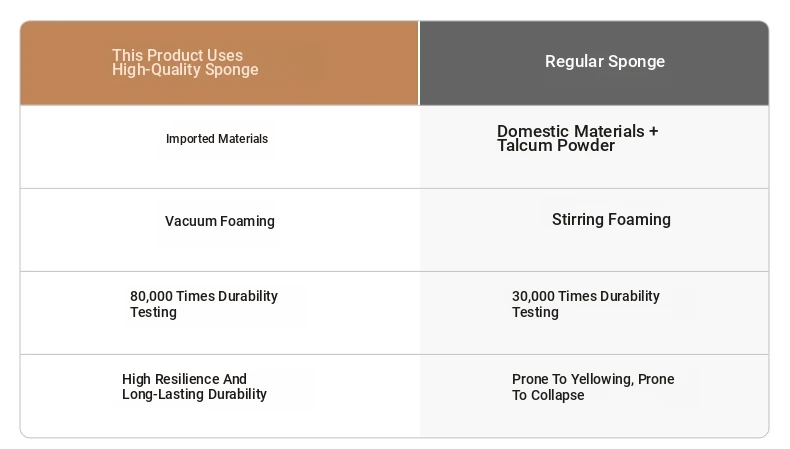Select the 'Vacuum Foaming' cell
The width and height of the screenshot is (790, 449).
pyautogui.click(x=219, y=221)
